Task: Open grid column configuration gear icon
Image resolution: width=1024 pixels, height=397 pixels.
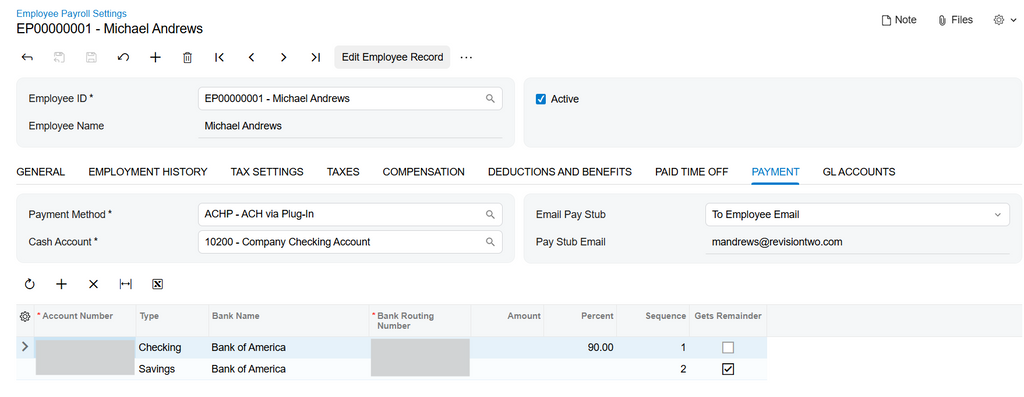Action: coord(25,317)
